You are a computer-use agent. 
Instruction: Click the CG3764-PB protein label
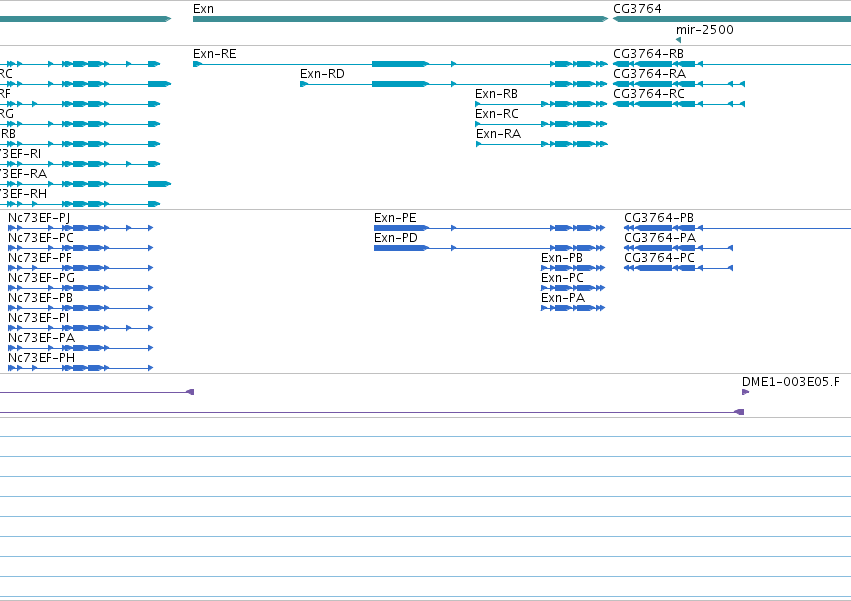tap(659, 218)
